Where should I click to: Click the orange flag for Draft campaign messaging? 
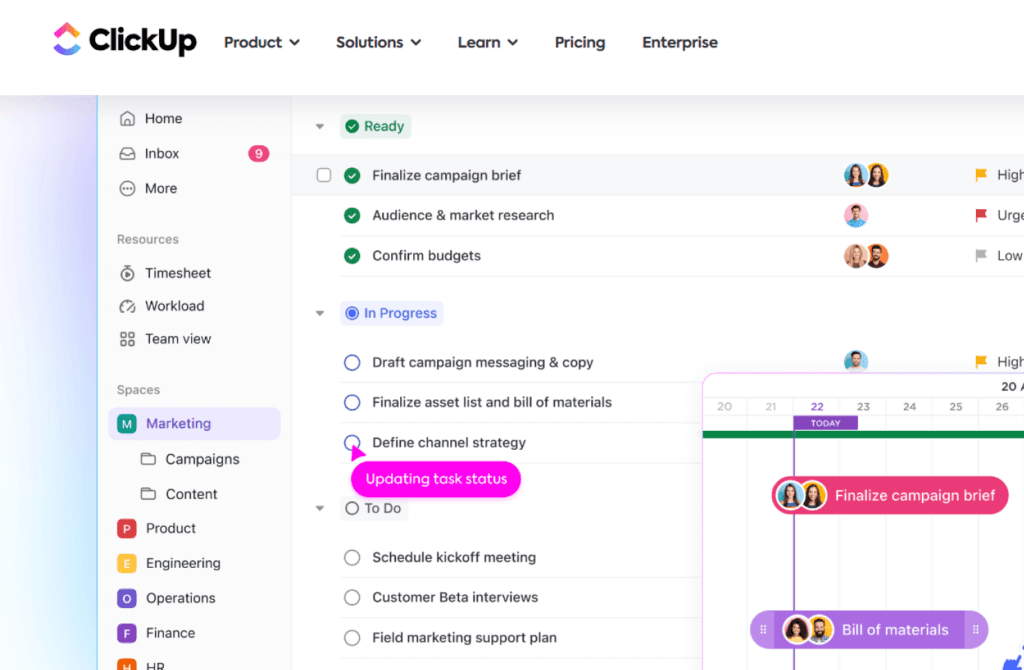tap(980, 361)
